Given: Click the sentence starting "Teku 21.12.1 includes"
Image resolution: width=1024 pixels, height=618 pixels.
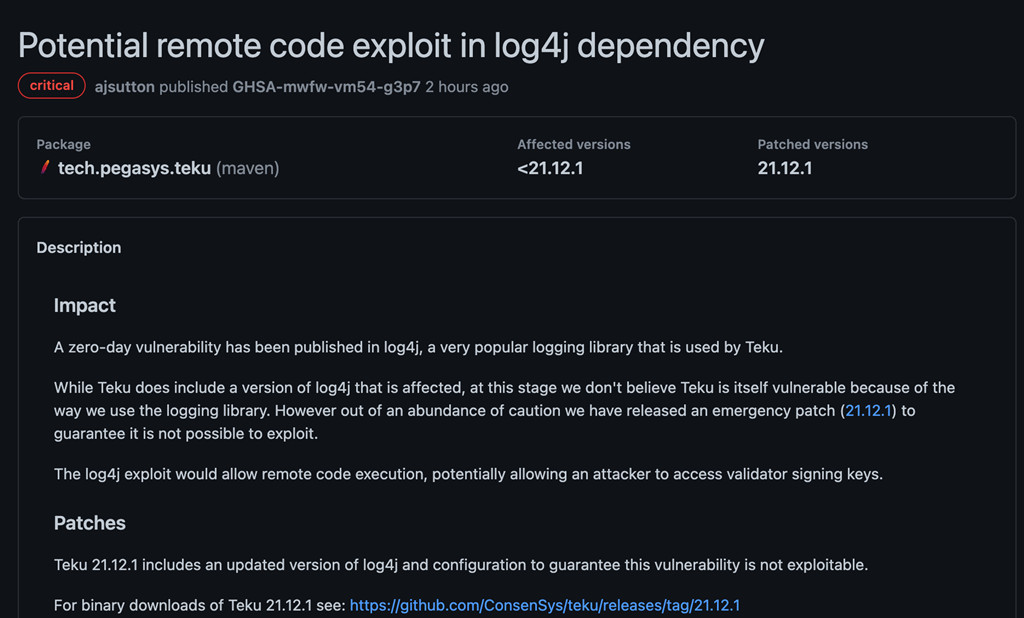Looking at the screenshot, I should tap(461, 564).
